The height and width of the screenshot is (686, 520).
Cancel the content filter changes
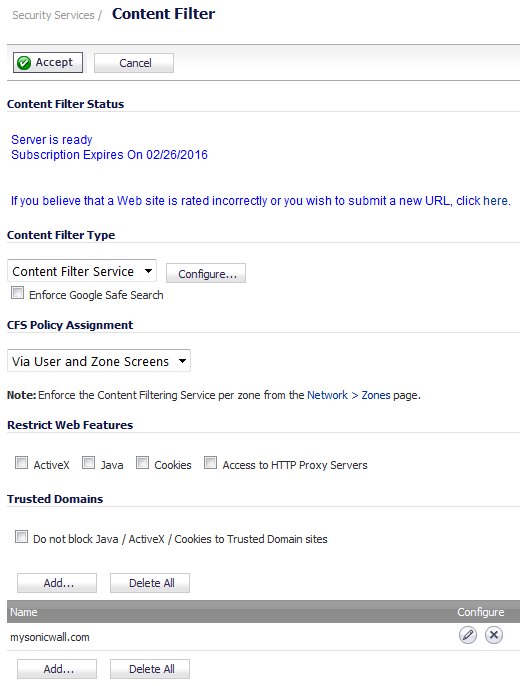click(134, 63)
